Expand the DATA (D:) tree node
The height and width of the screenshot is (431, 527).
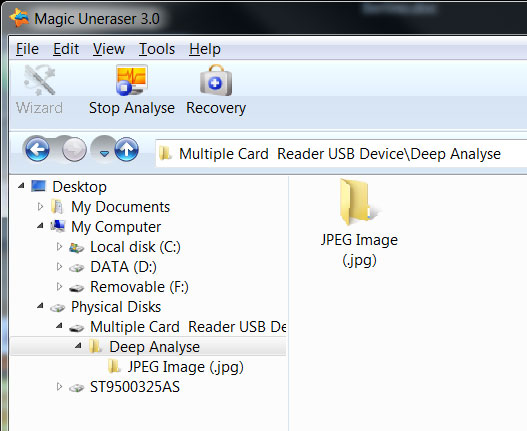coord(59,267)
